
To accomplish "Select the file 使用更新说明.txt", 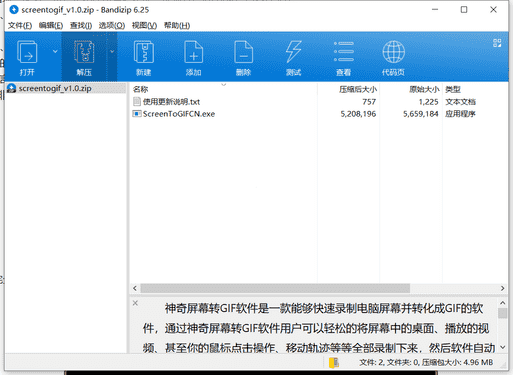I will [x=171, y=102].
